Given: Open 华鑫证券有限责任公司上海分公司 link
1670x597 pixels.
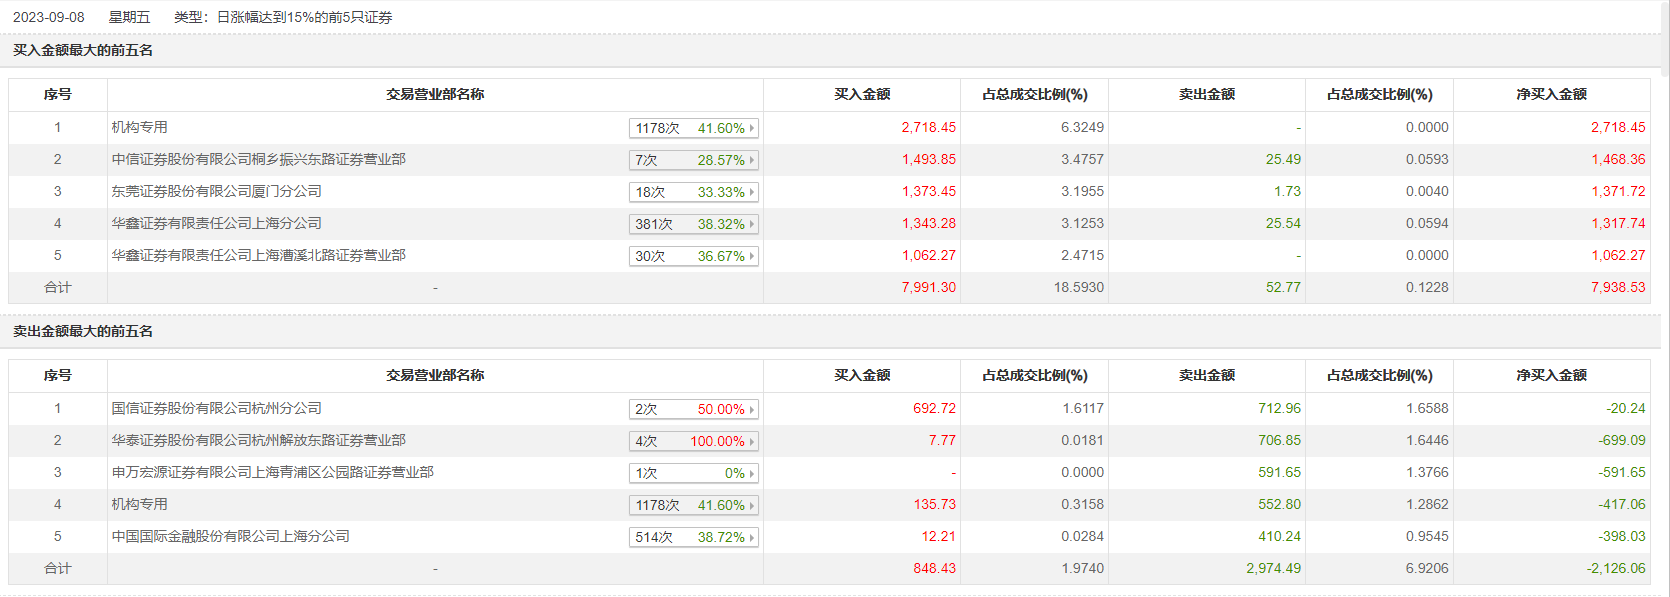Looking at the screenshot, I should pos(217,223).
